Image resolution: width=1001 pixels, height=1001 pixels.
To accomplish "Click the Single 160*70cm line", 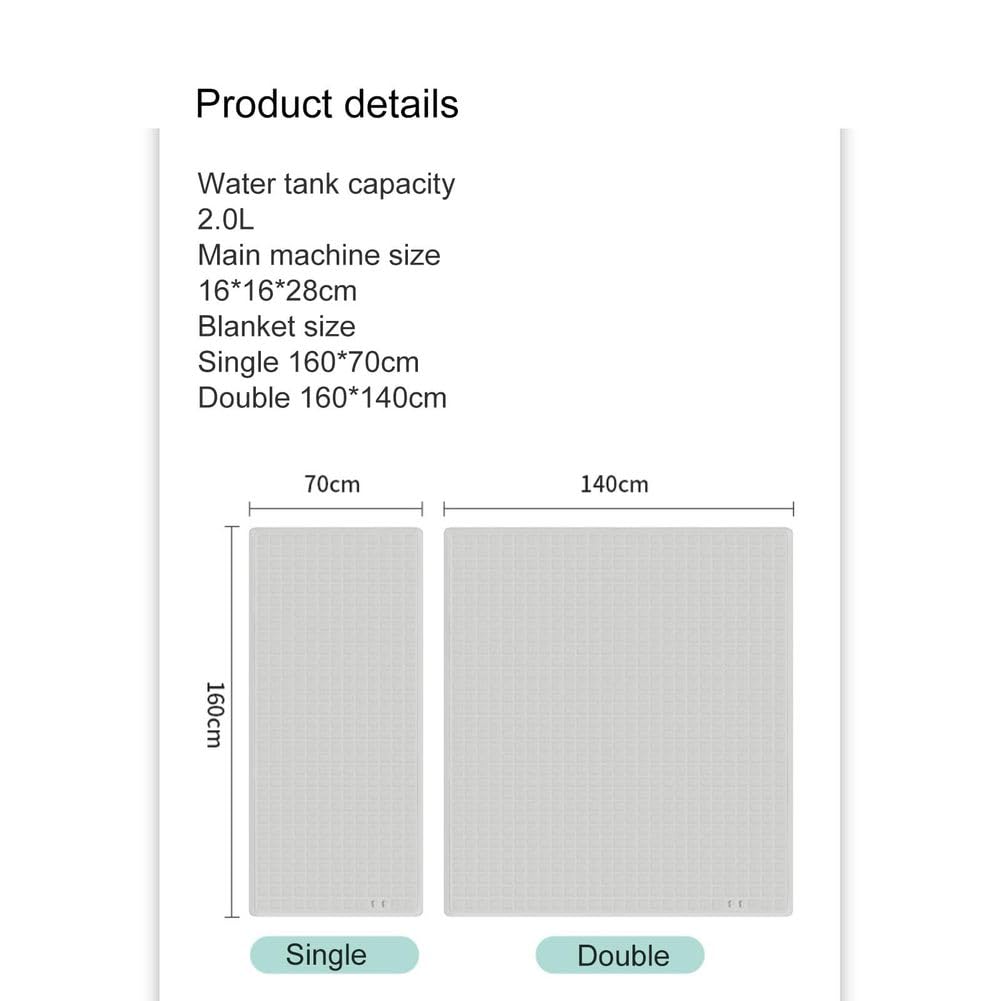I will [x=308, y=363].
